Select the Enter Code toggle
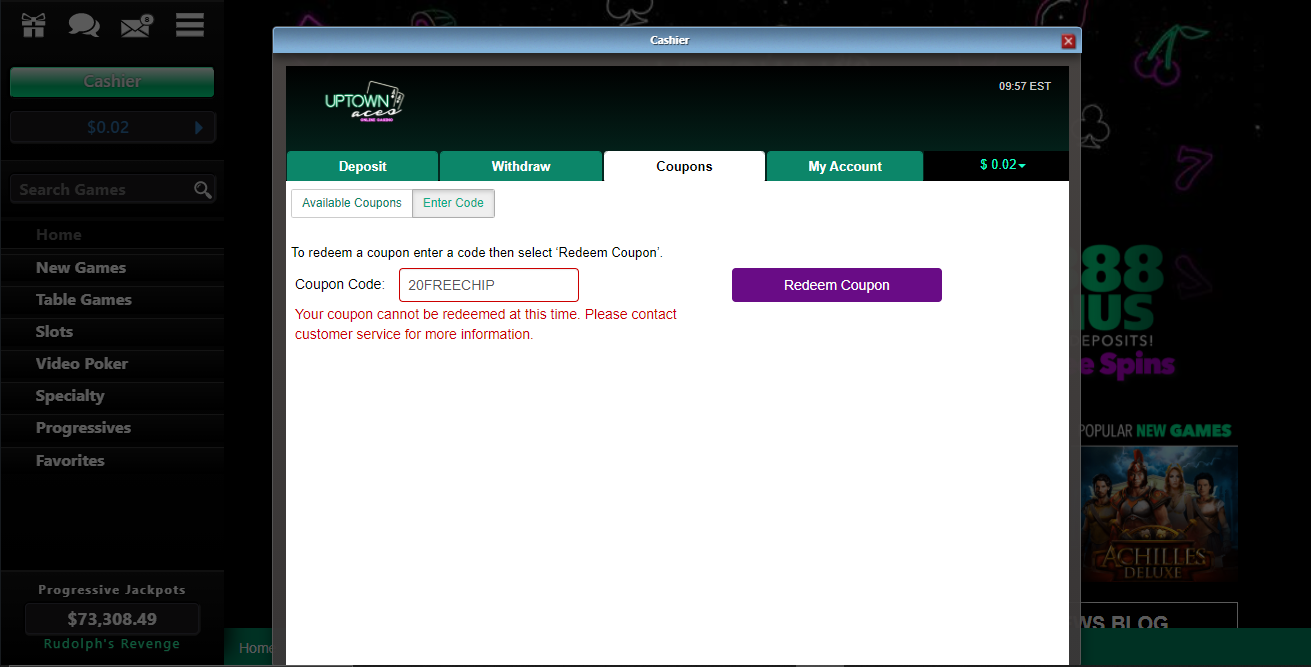 point(453,203)
